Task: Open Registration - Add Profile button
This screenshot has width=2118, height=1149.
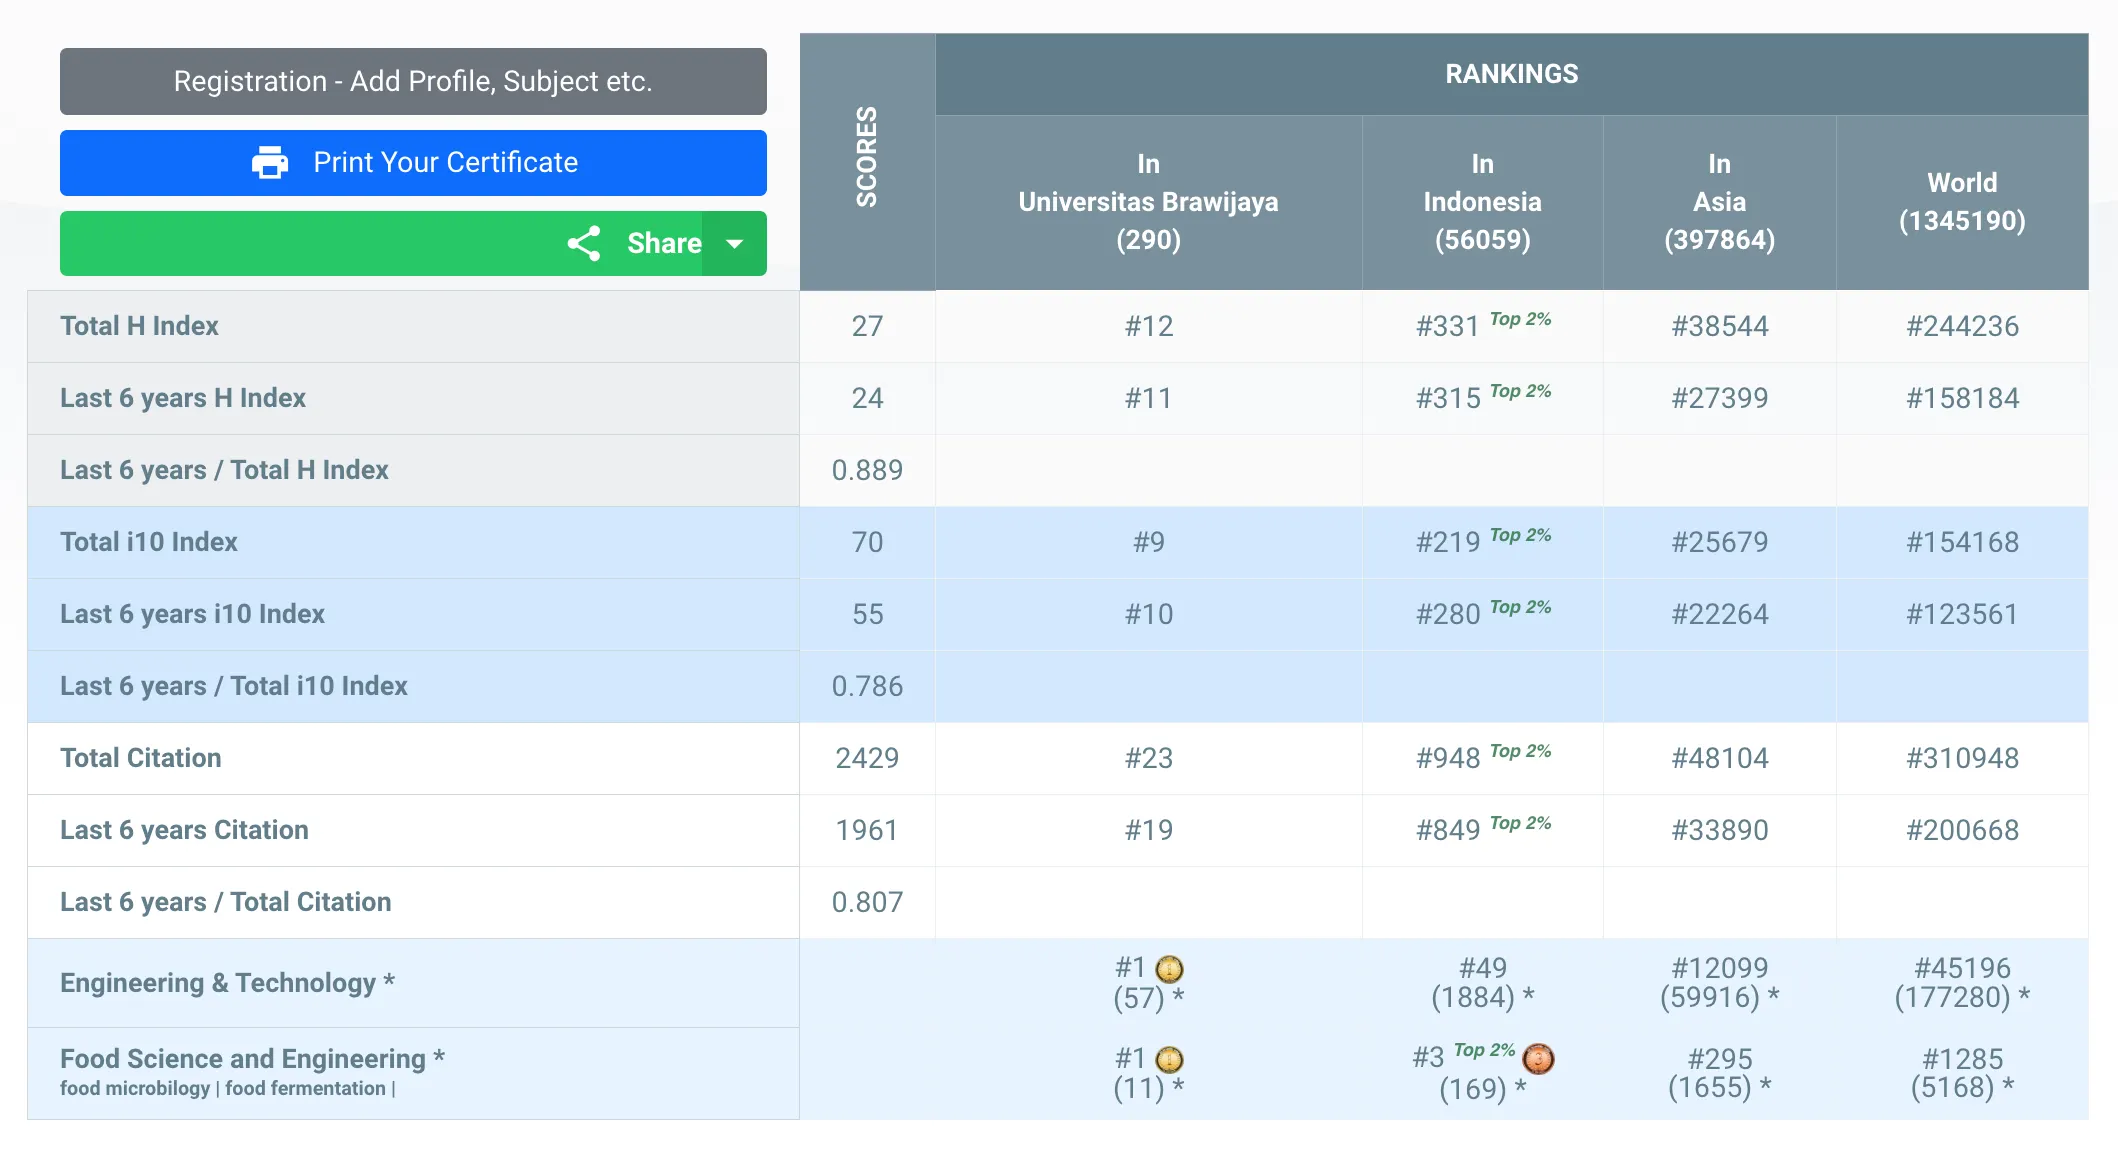Action: coord(413,81)
